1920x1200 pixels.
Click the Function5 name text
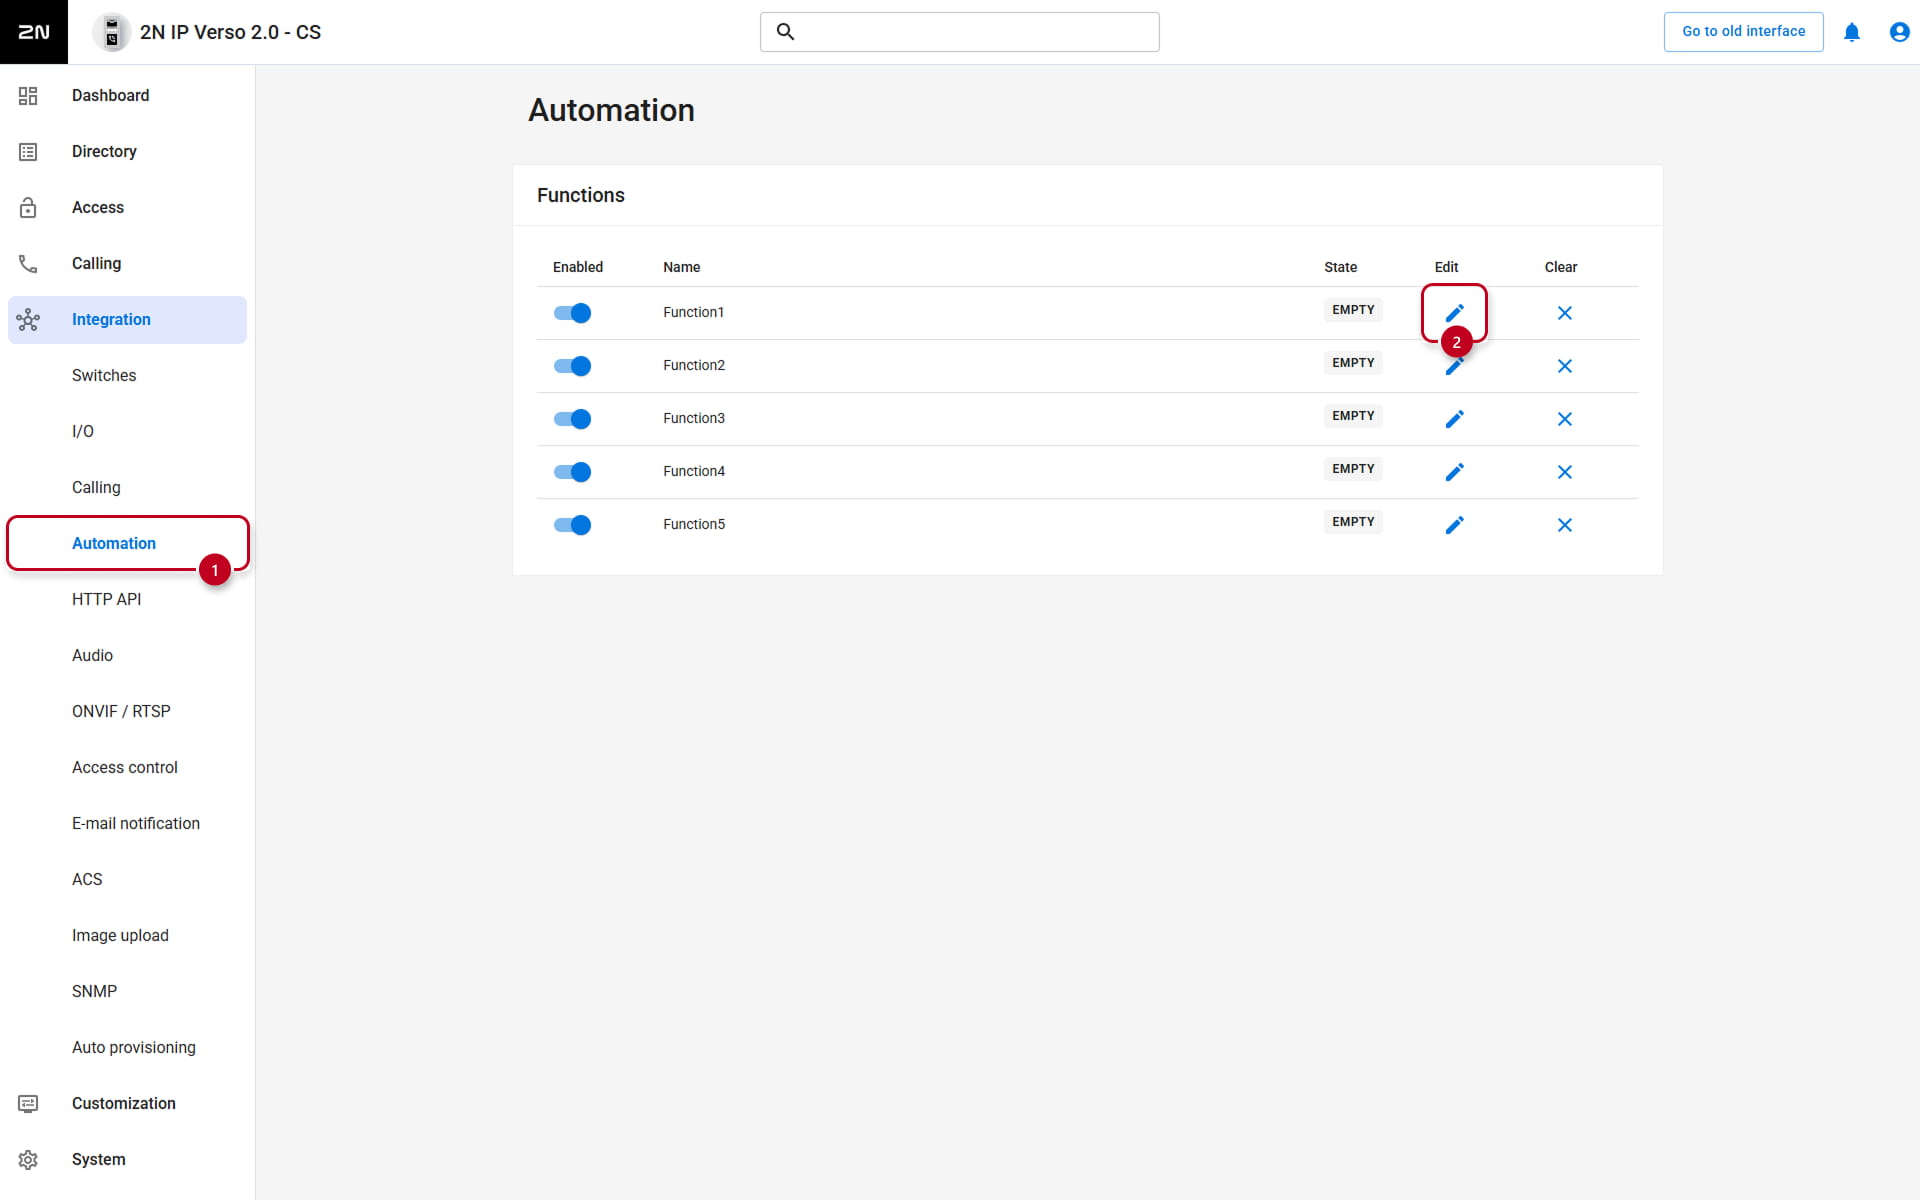694,524
